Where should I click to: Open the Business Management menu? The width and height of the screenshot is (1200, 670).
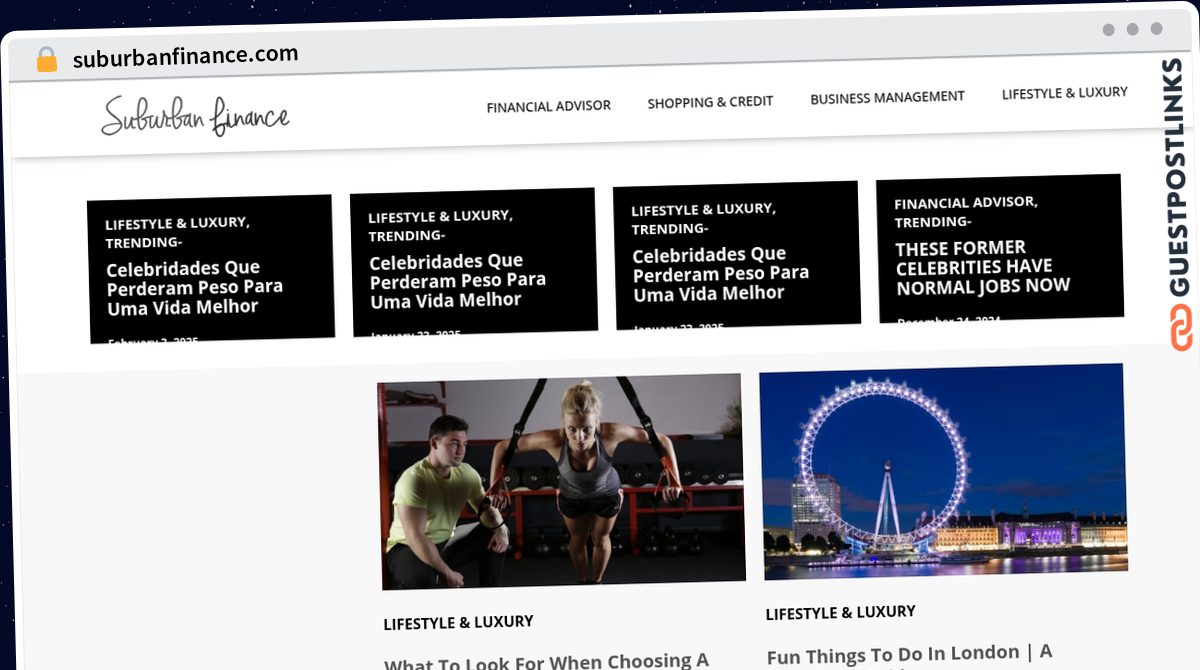(887, 98)
